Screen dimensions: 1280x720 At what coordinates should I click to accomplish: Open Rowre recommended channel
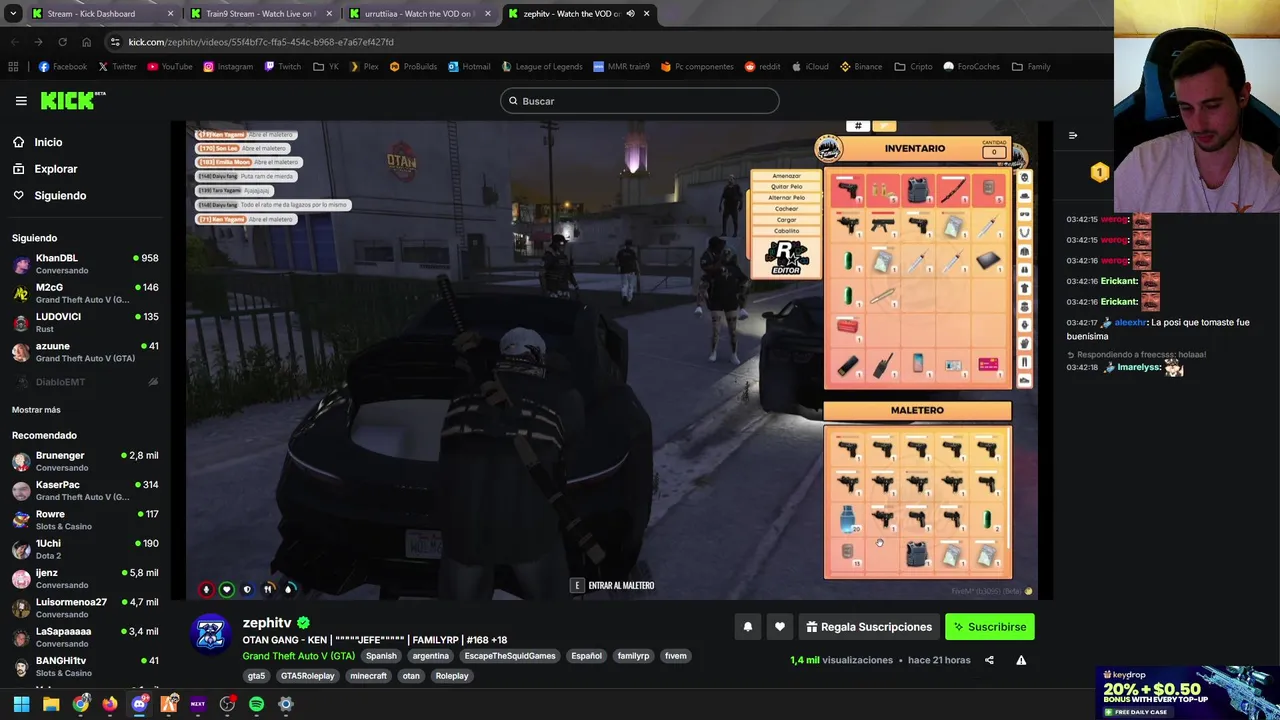[85, 520]
